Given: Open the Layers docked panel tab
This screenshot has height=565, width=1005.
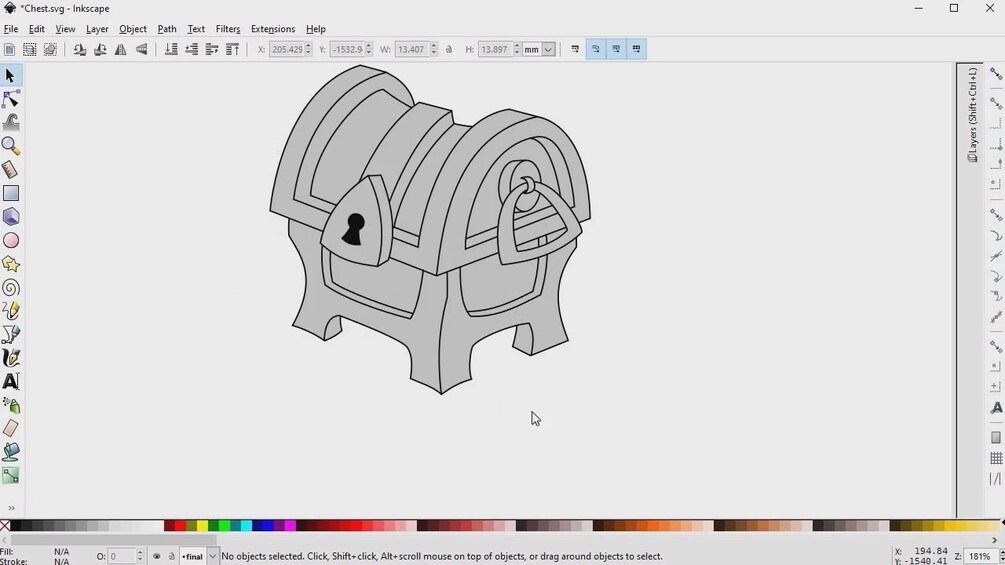Looking at the screenshot, I should tap(972, 115).
